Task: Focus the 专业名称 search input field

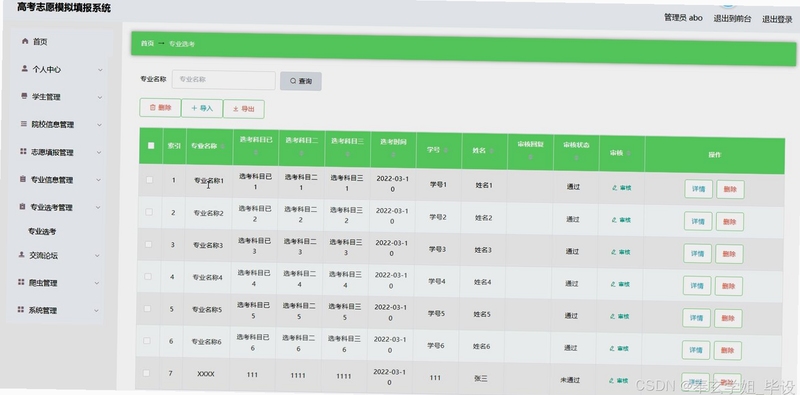Action: pyautogui.click(x=223, y=80)
